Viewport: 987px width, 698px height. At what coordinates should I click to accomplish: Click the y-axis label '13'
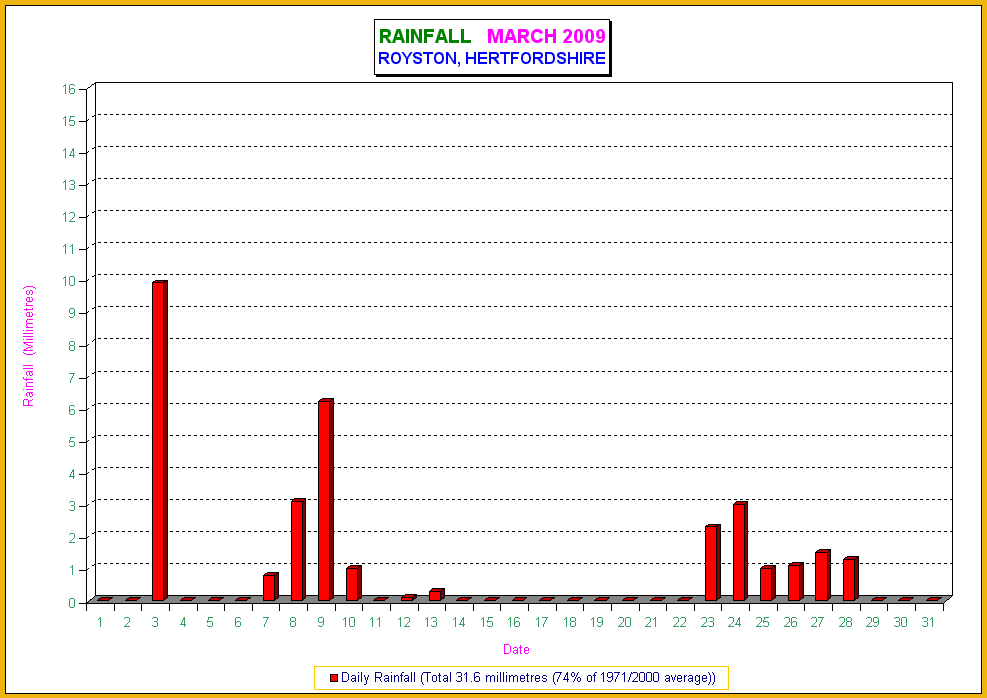(69, 185)
